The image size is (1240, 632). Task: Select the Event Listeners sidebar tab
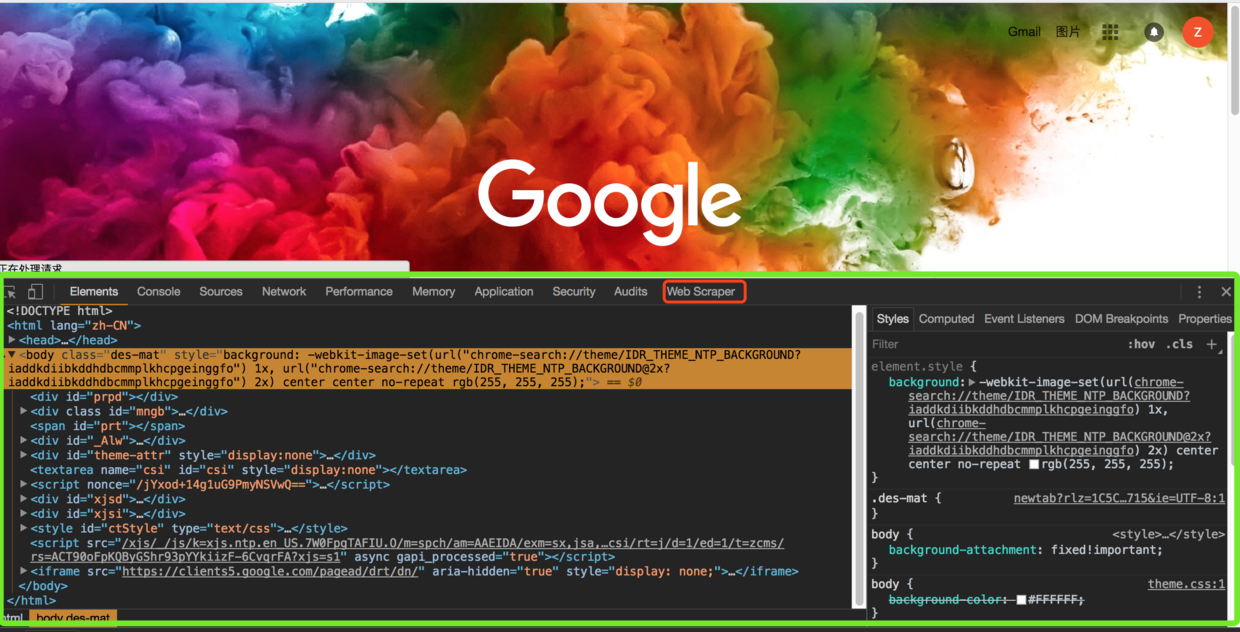[x=1024, y=319]
